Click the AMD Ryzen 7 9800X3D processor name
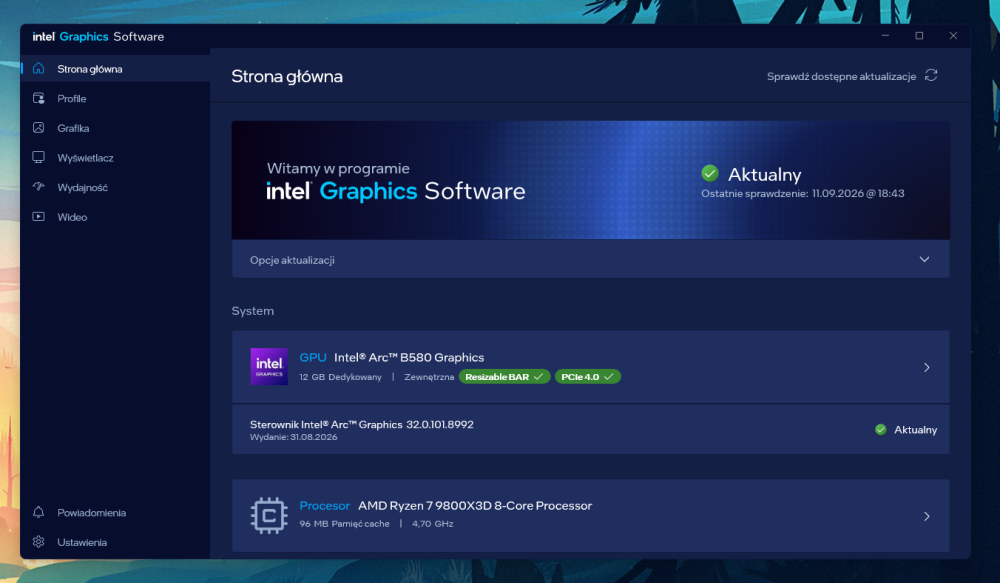Viewport: 1000px width, 583px height. tap(475, 505)
